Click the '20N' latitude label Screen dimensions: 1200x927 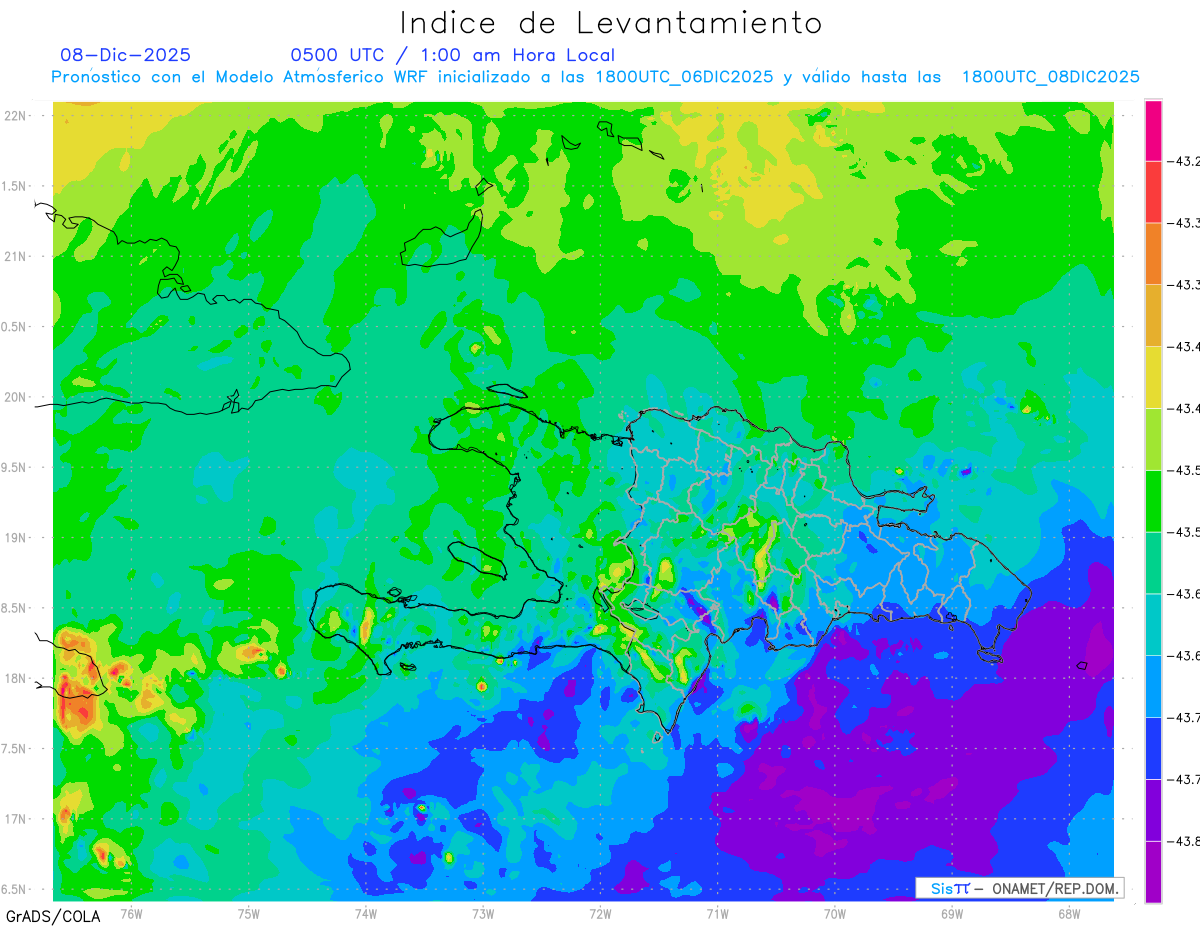[16, 398]
